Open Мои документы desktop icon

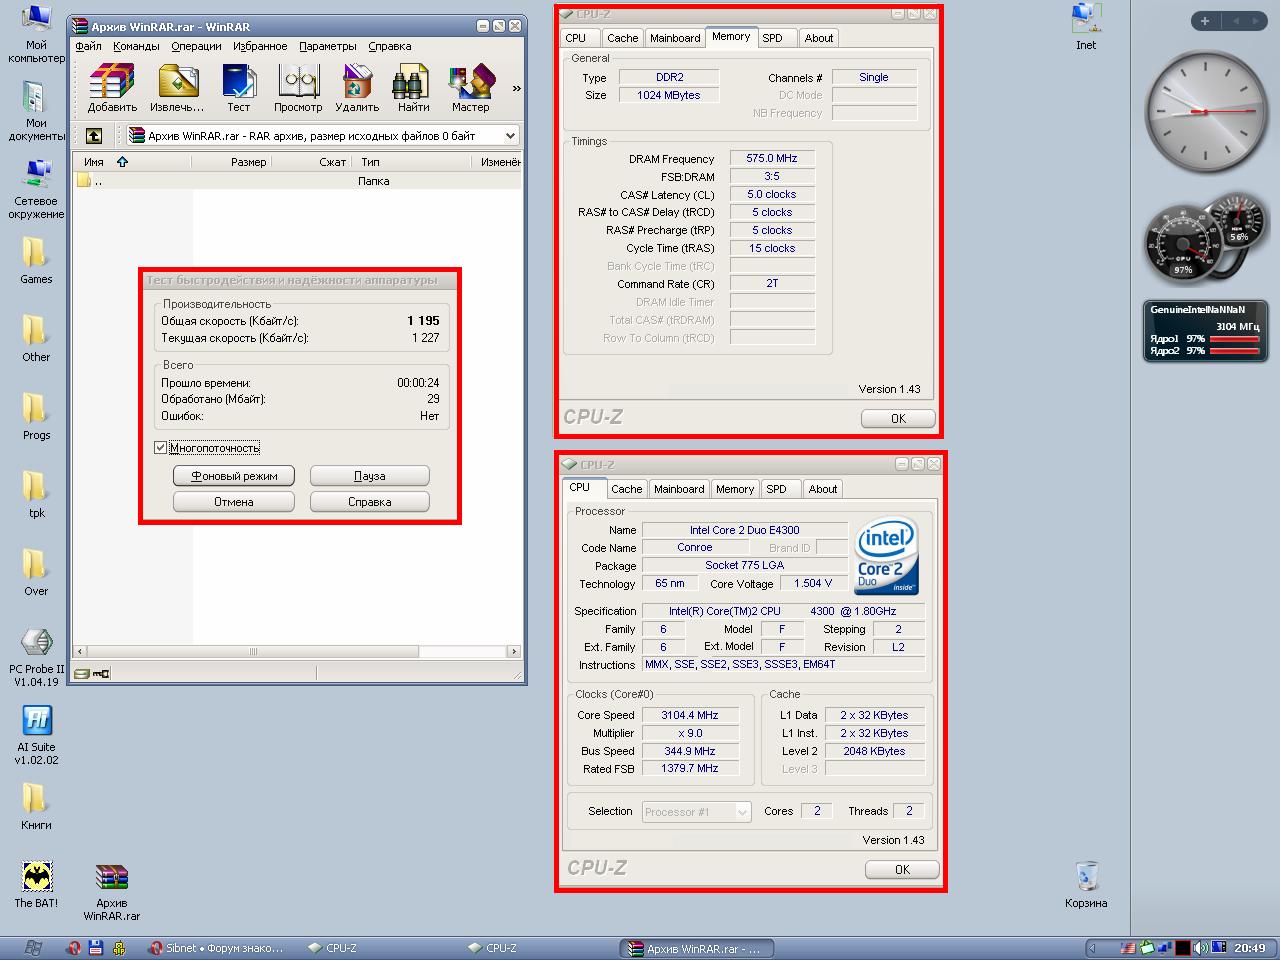point(36,111)
